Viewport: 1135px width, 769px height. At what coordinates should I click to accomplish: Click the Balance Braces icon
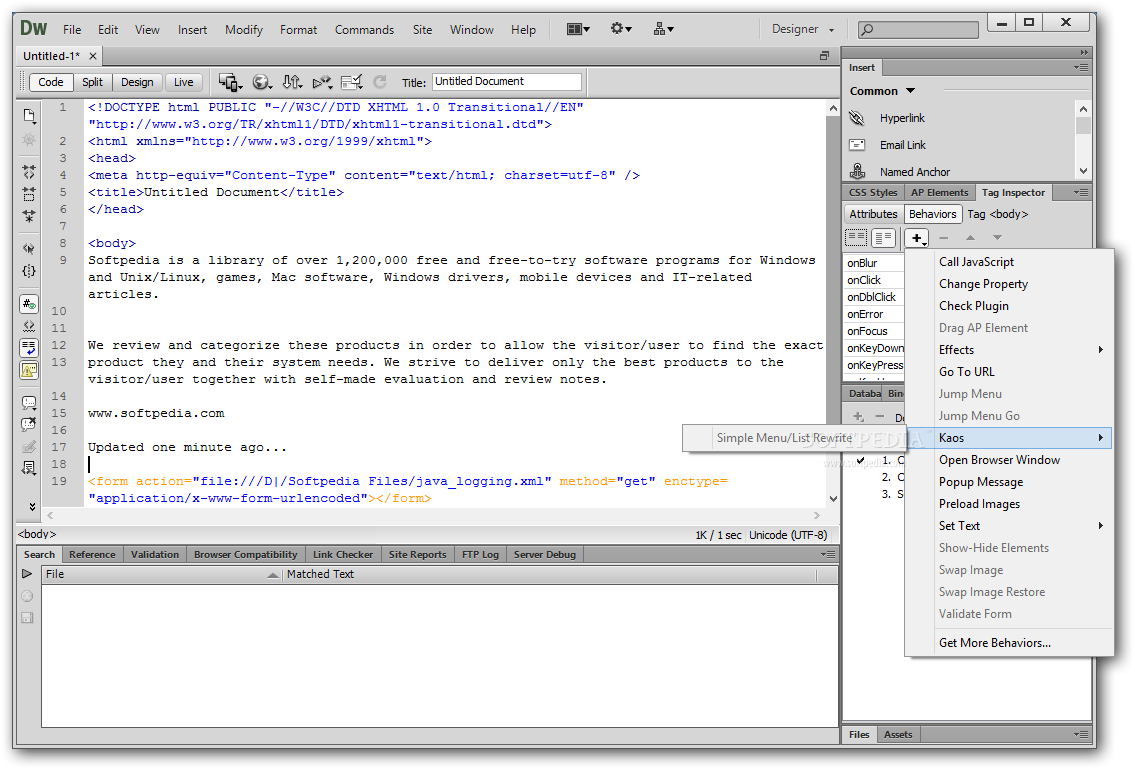click(x=29, y=271)
